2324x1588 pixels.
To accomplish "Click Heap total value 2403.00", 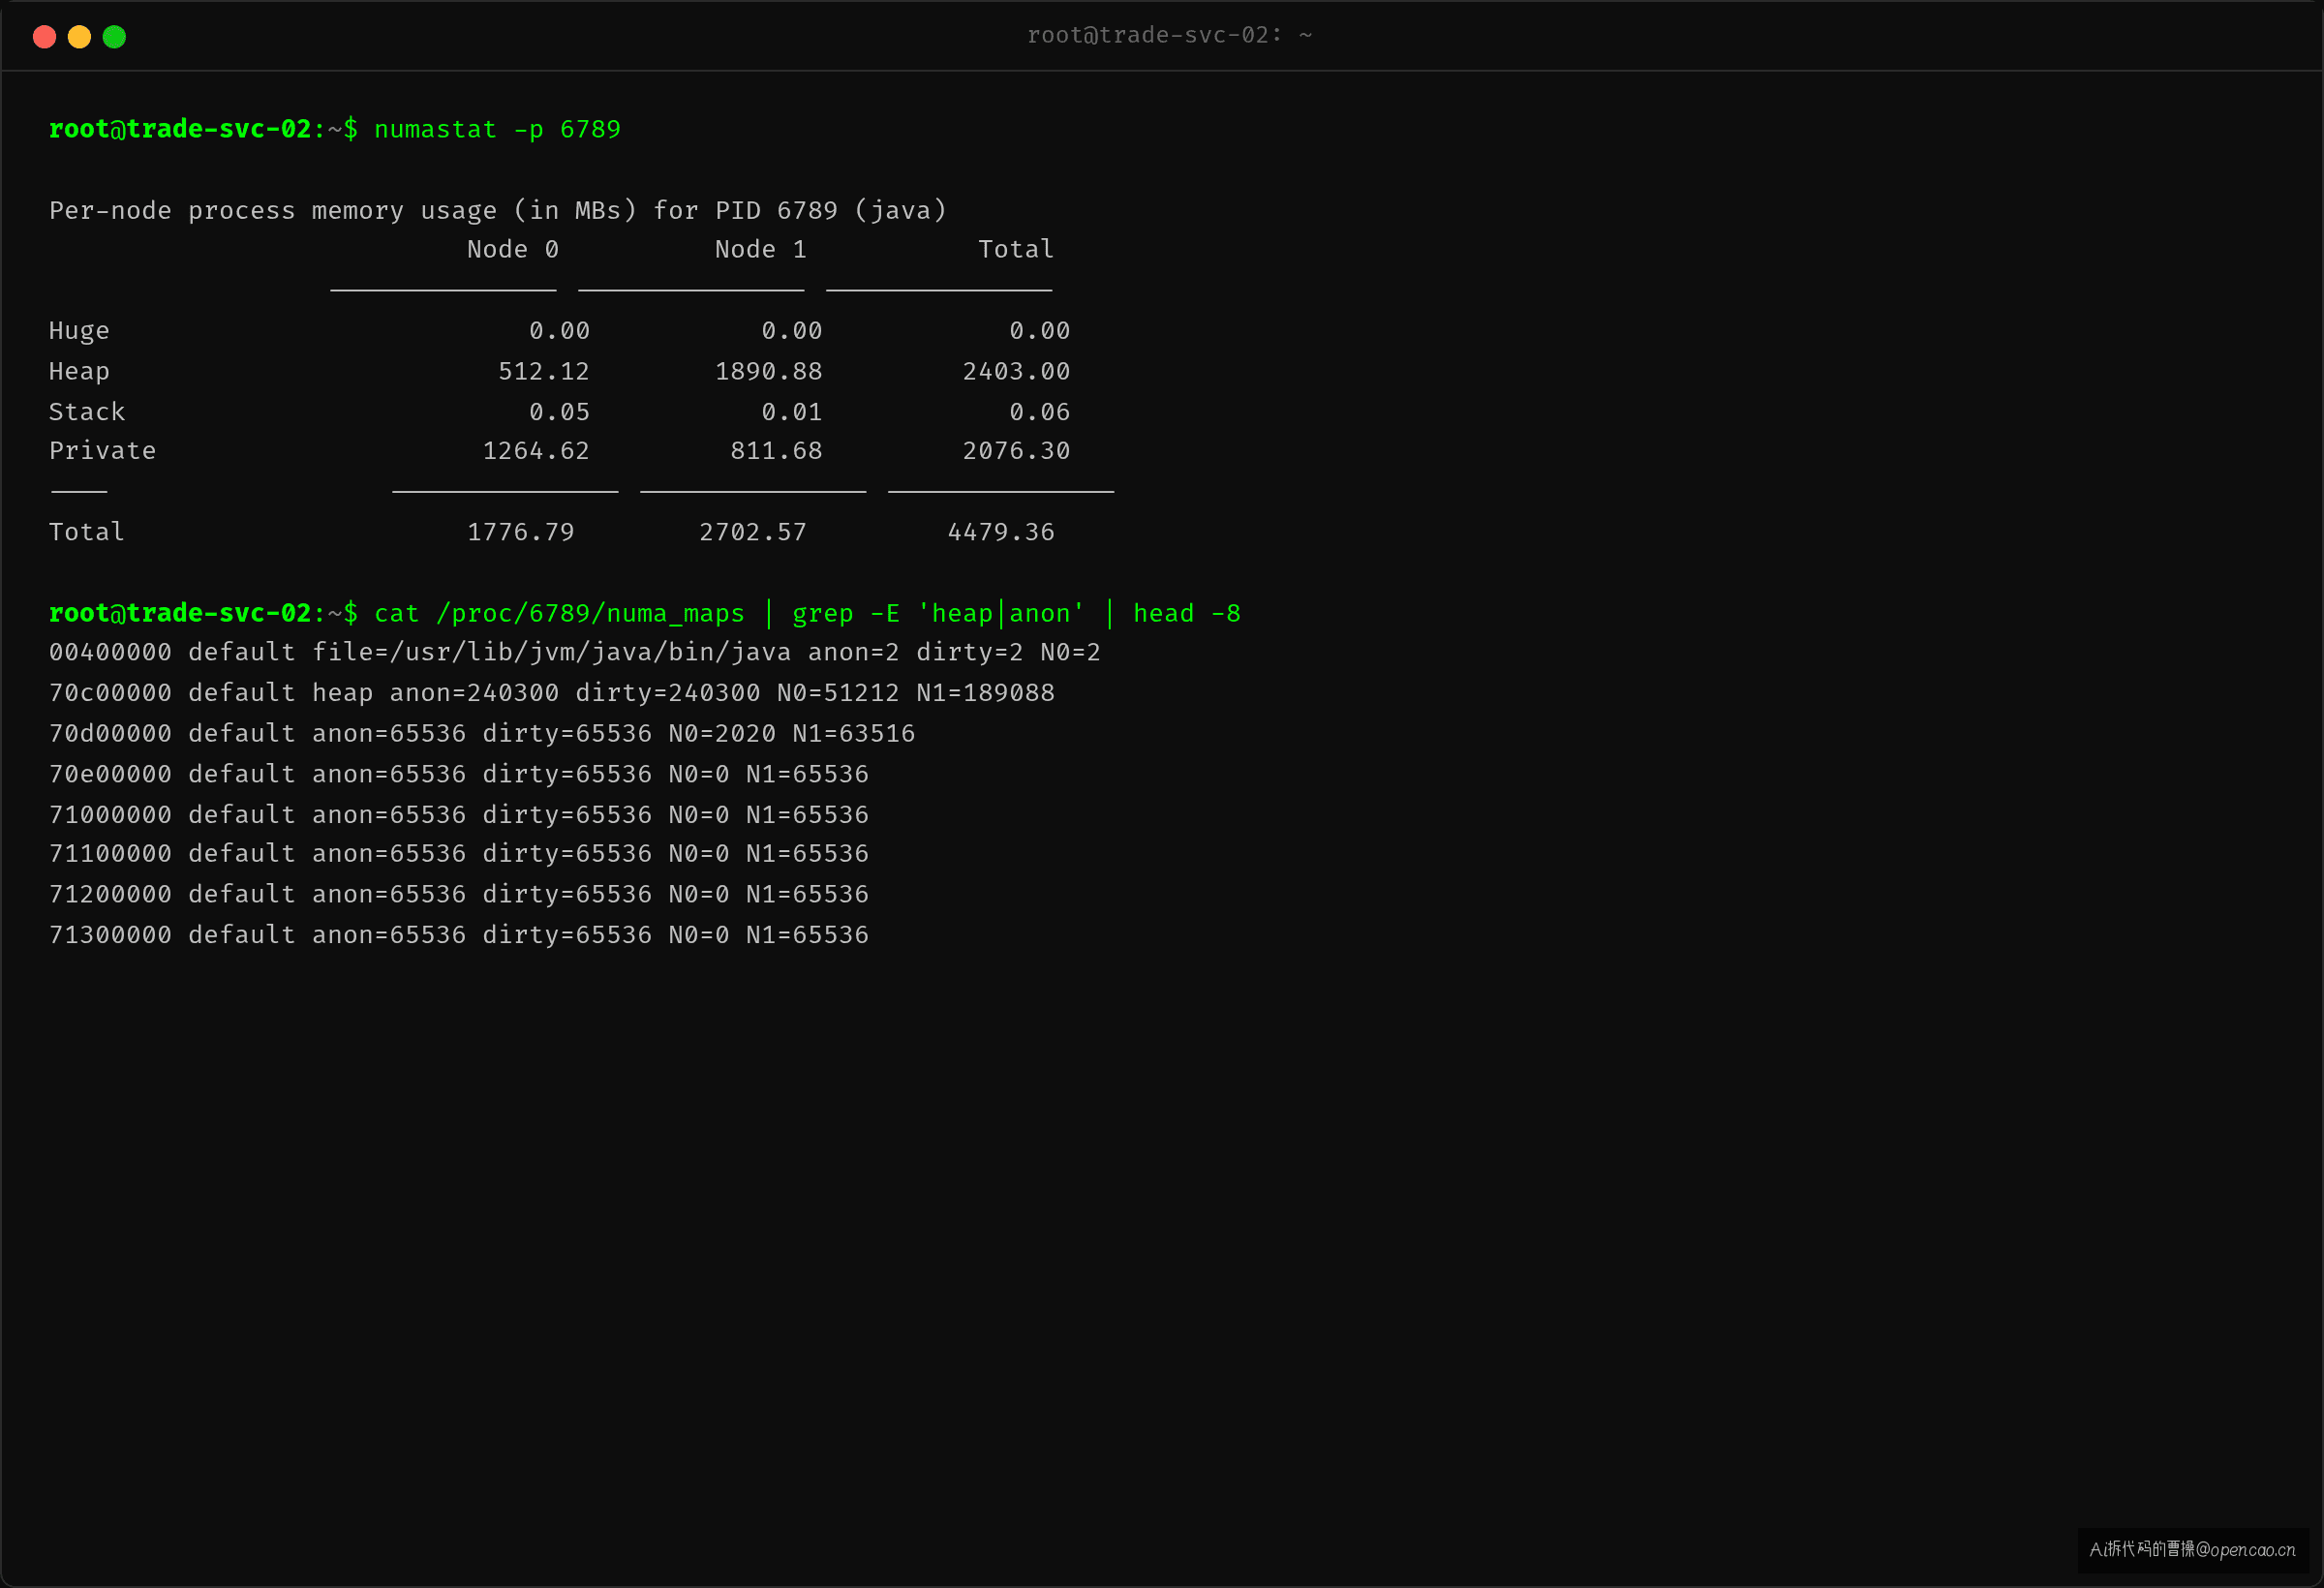I will (x=1016, y=372).
